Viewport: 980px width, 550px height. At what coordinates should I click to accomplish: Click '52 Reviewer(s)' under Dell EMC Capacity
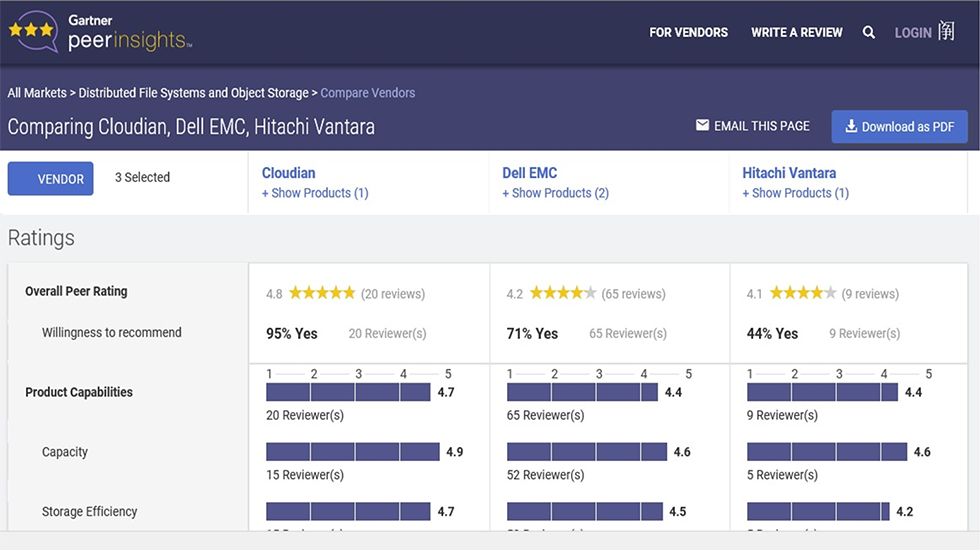tap(546, 475)
